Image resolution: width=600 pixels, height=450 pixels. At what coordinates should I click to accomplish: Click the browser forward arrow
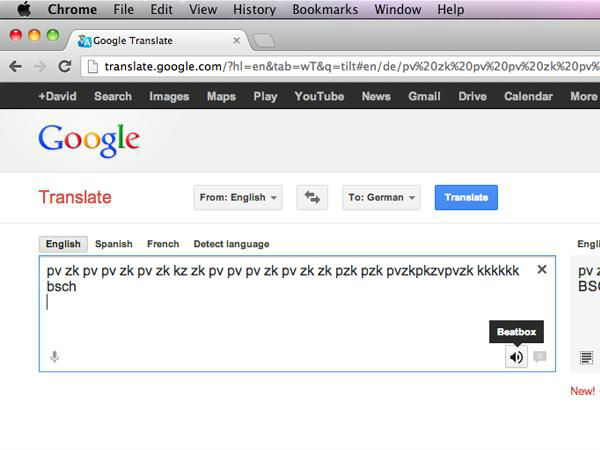pyautogui.click(x=40, y=67)
